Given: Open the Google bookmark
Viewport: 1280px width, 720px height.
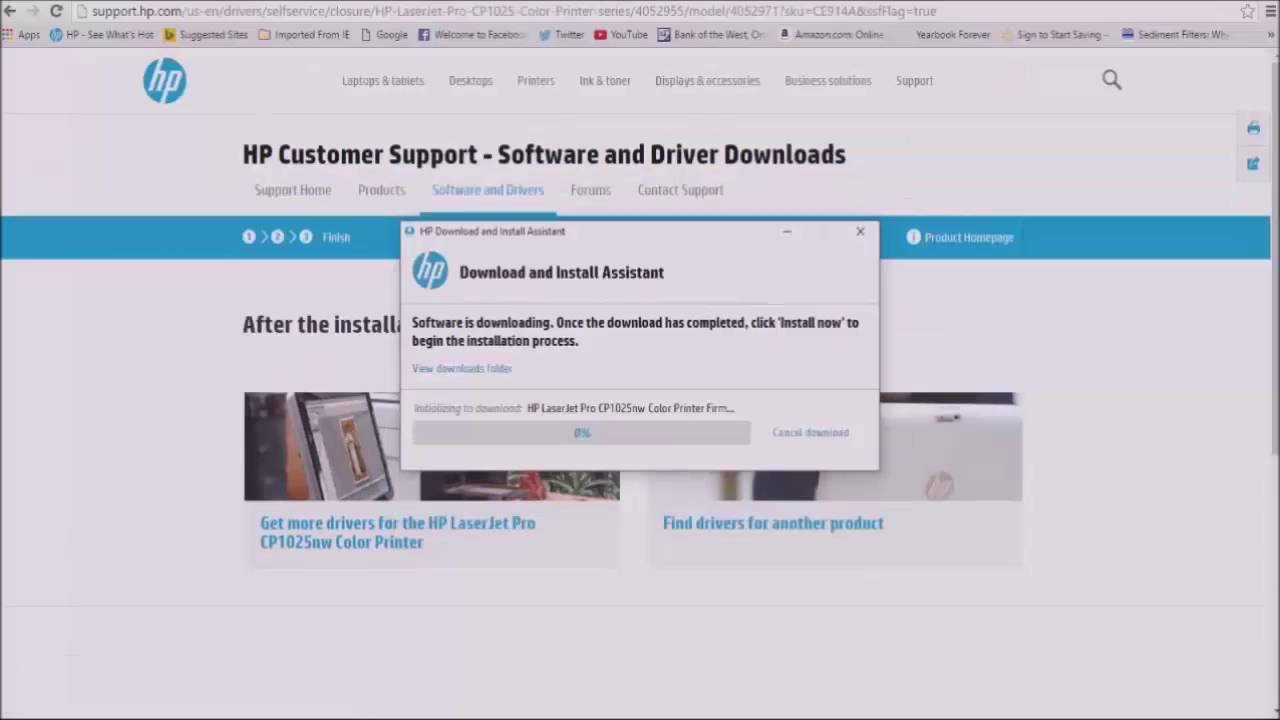Looking at the screenshot, I should (x=384, y=35).
